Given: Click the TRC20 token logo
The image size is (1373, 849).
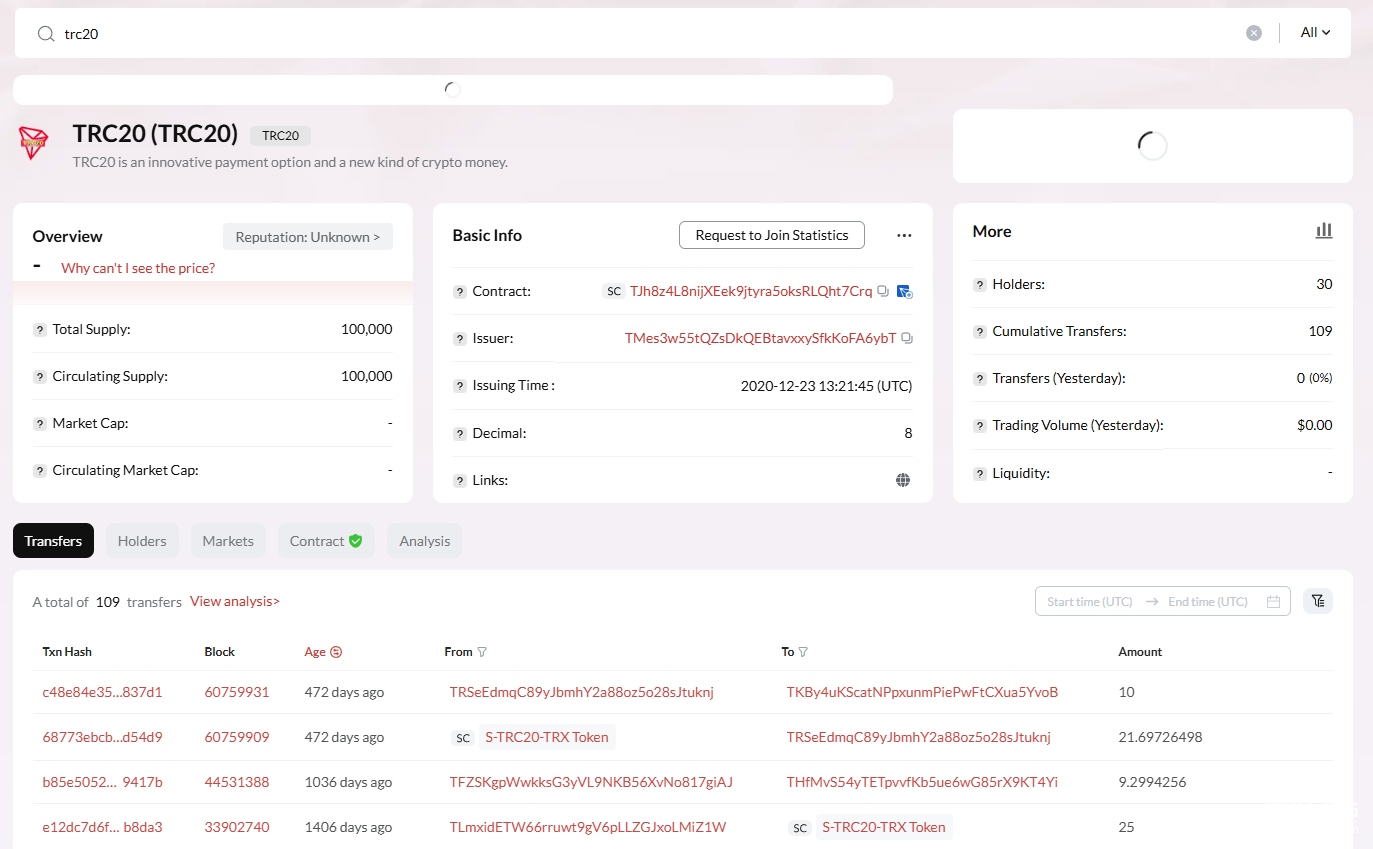Looking at the screenshot, I should click(34, 143).
